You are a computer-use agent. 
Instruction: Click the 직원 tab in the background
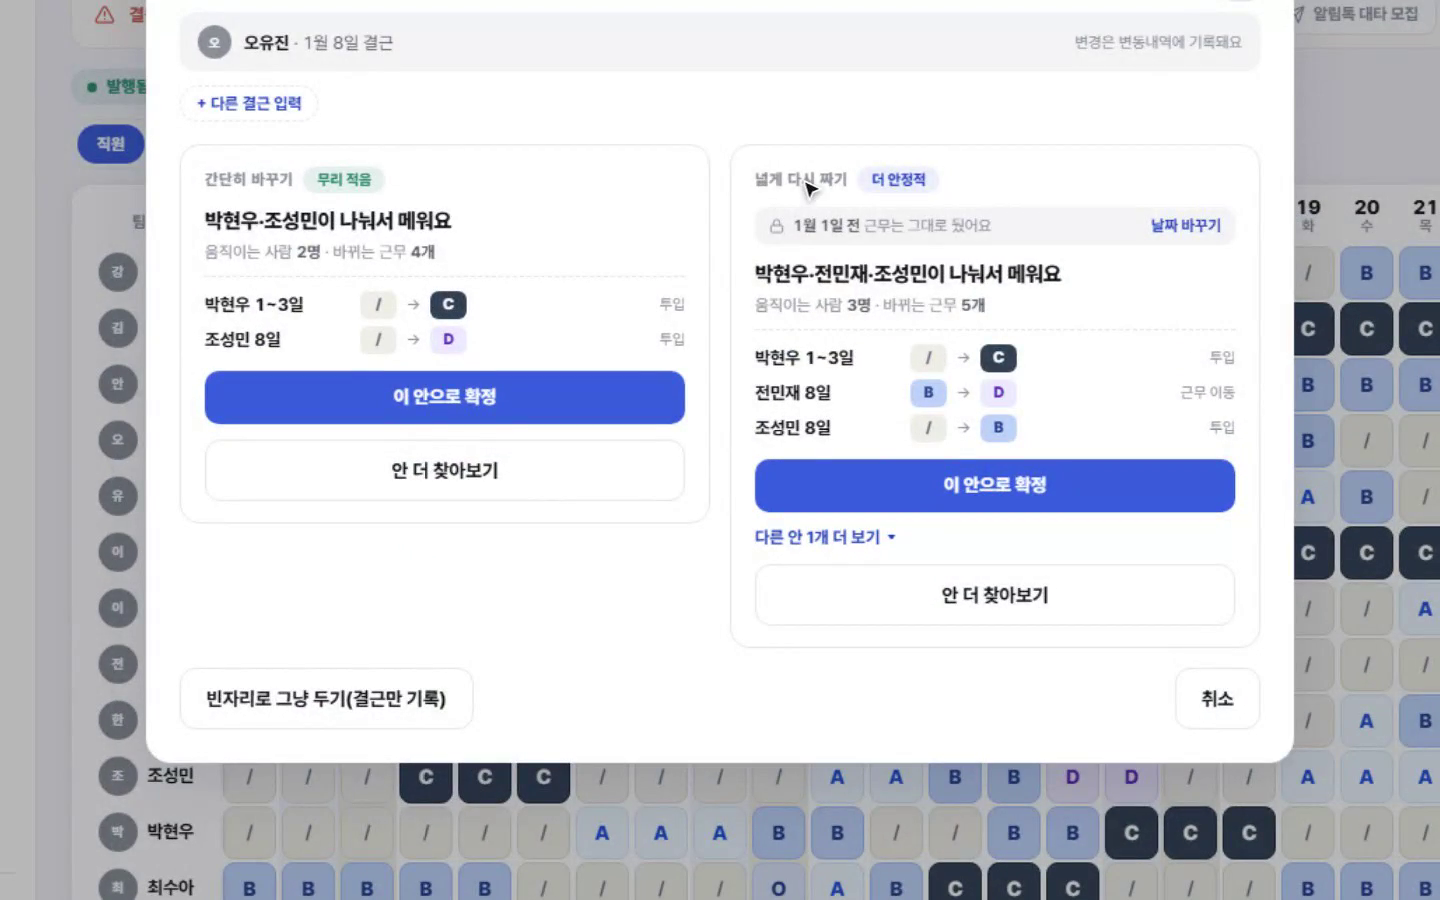point(111,144)
